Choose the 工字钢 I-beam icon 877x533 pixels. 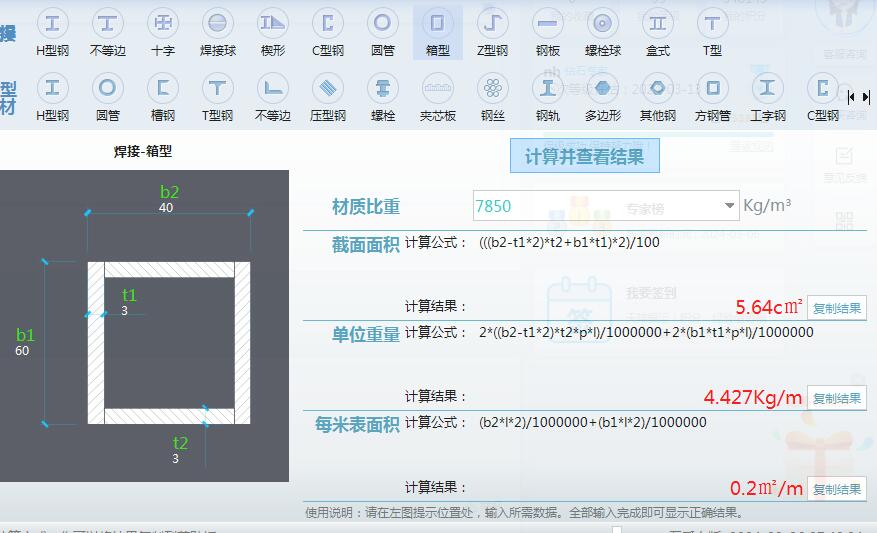tap(767, 97)
